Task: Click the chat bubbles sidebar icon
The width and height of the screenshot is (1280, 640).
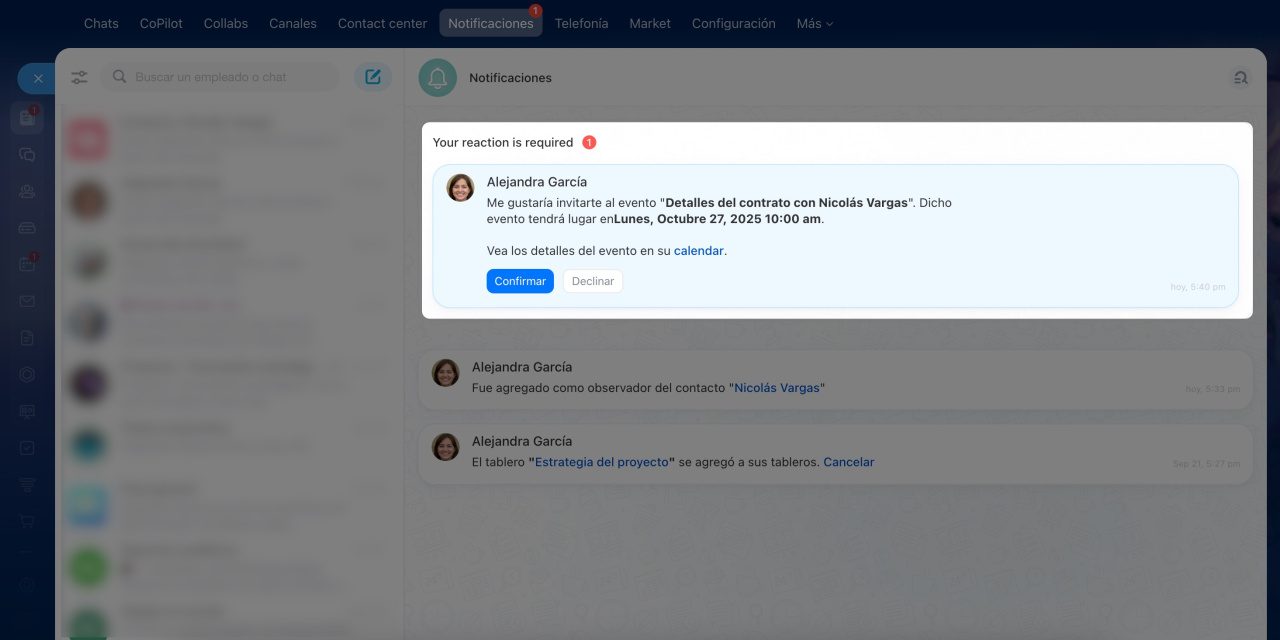Action: click(x=27, y=155)
